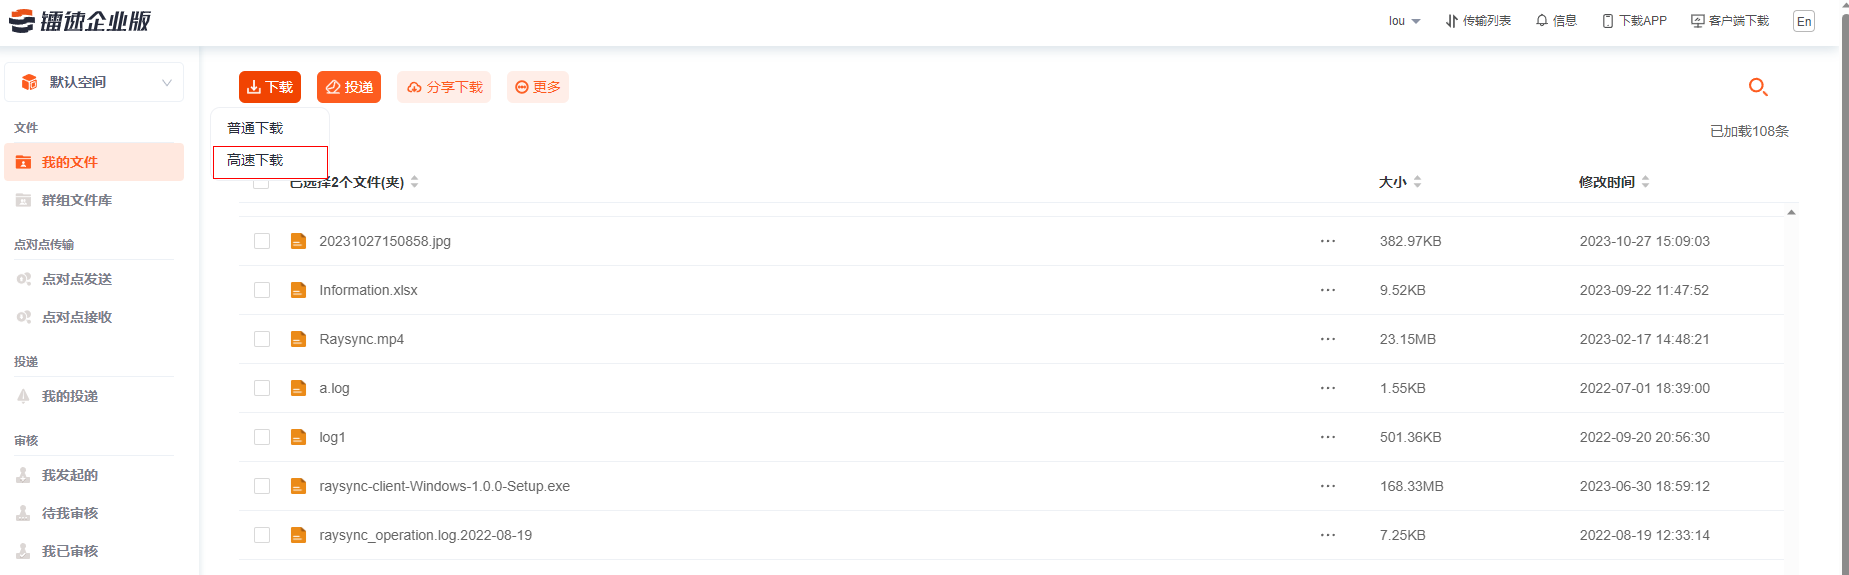Open more options for Raysync.mp4

click(x=1327, y=339)
